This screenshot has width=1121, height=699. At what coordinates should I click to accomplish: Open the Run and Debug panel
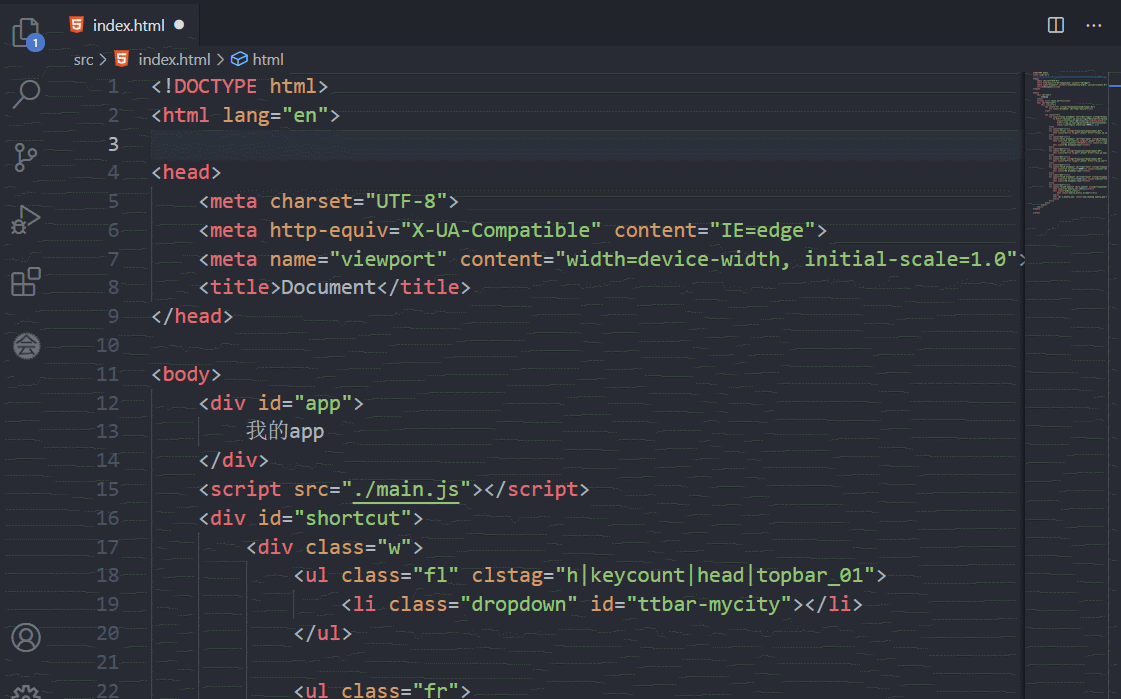[x=25, y=220]
